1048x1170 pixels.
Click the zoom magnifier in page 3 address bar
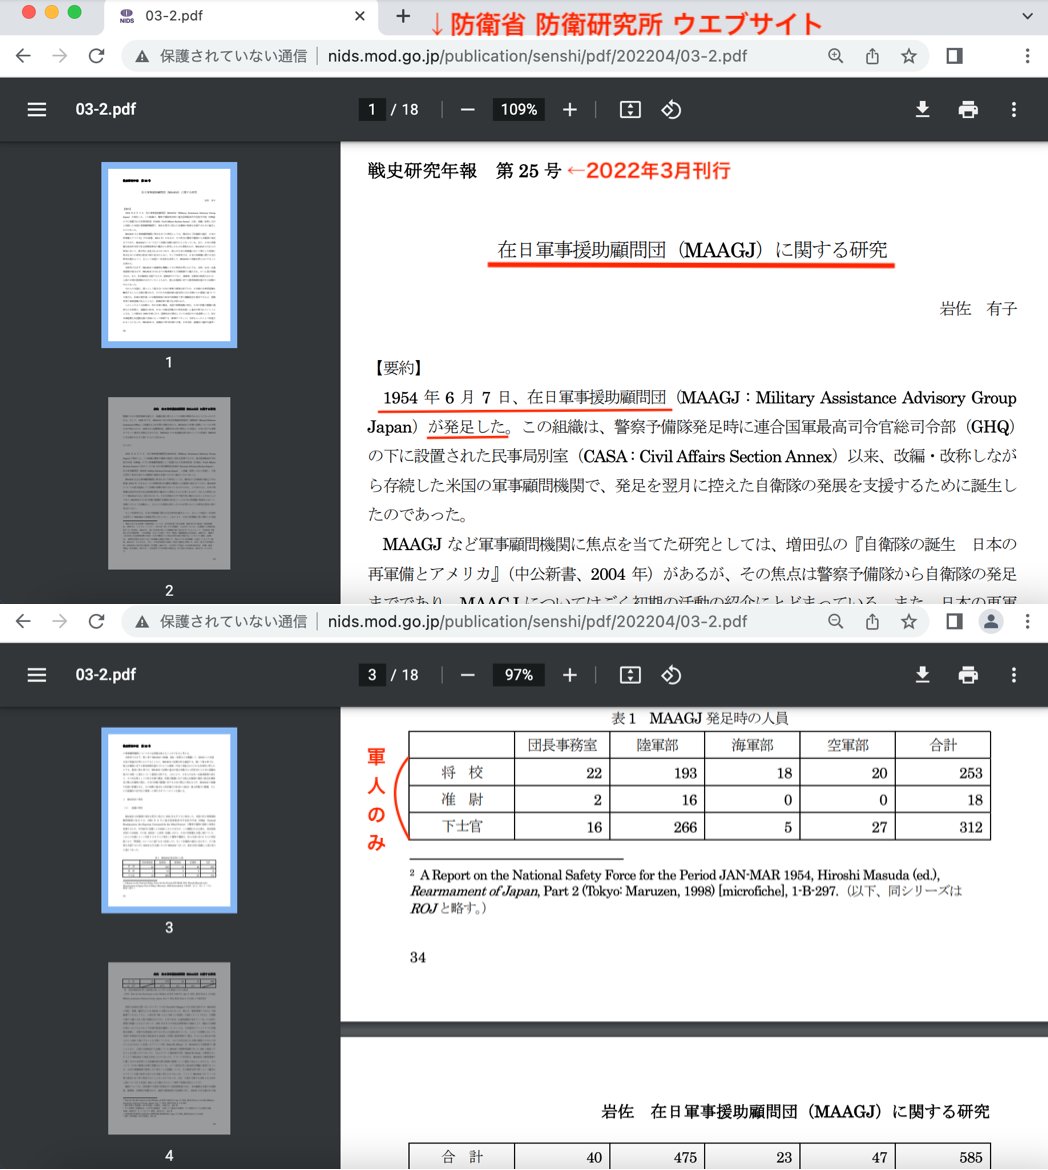(x=835, y=622)
